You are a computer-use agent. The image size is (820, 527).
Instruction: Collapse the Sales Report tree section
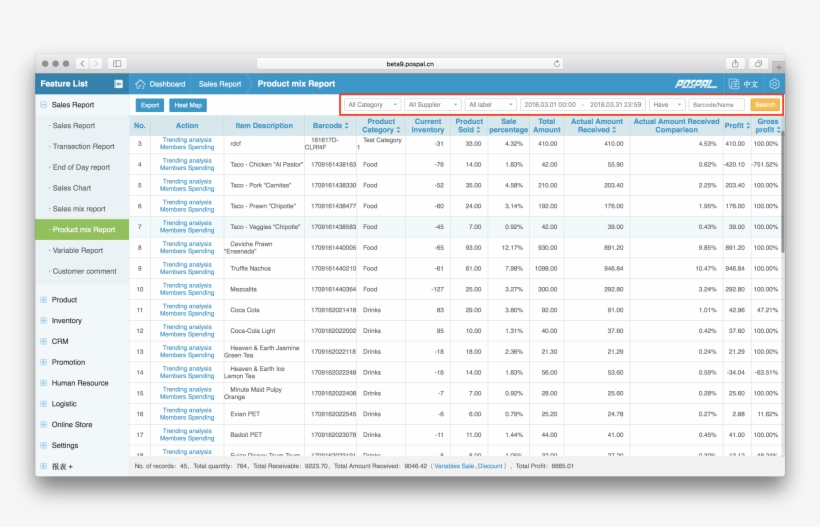43,105
